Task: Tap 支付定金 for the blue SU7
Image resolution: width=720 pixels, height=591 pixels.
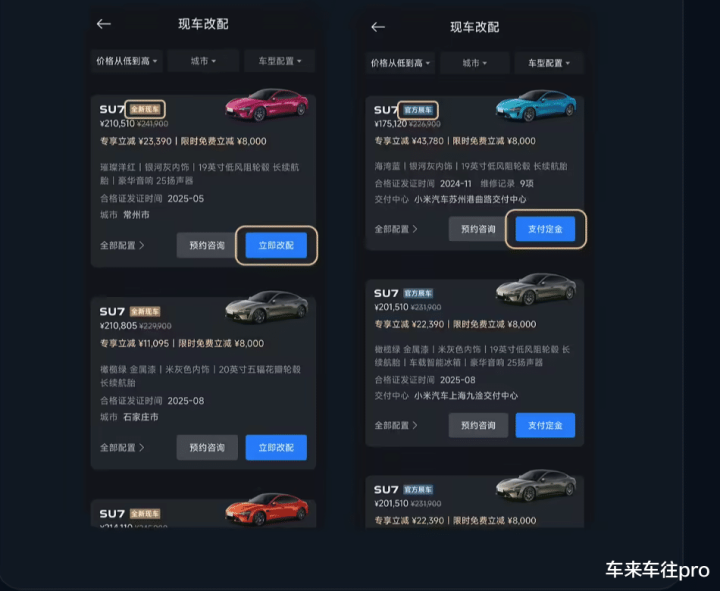Action: pos(545,229)
